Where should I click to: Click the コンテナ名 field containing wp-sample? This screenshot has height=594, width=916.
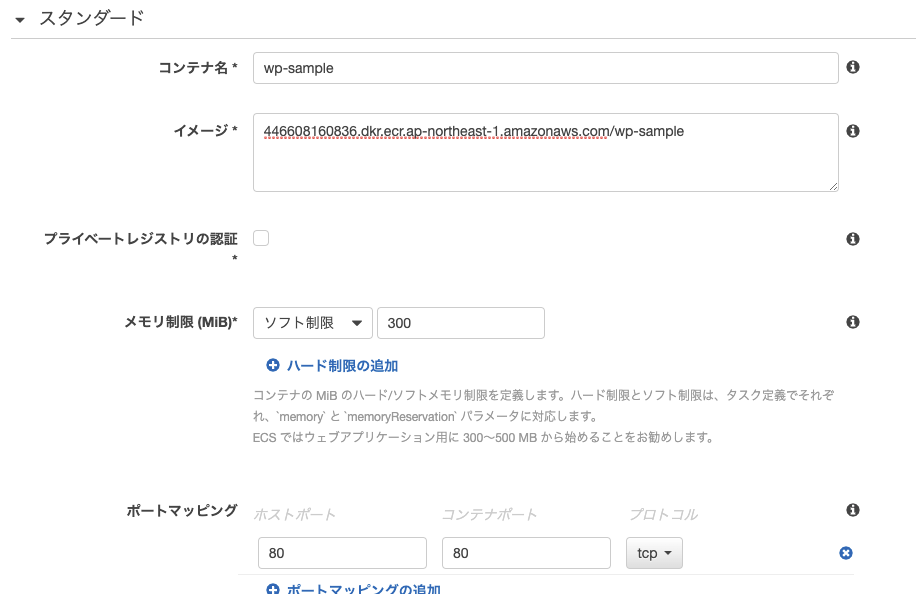point(545,68)
